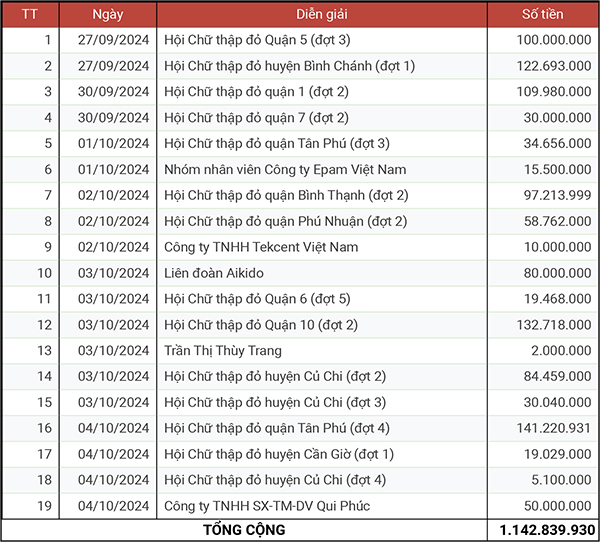
Task: Click the 'Diễn giải' column header
Action: pyautogui.click(x=322, y=15)
